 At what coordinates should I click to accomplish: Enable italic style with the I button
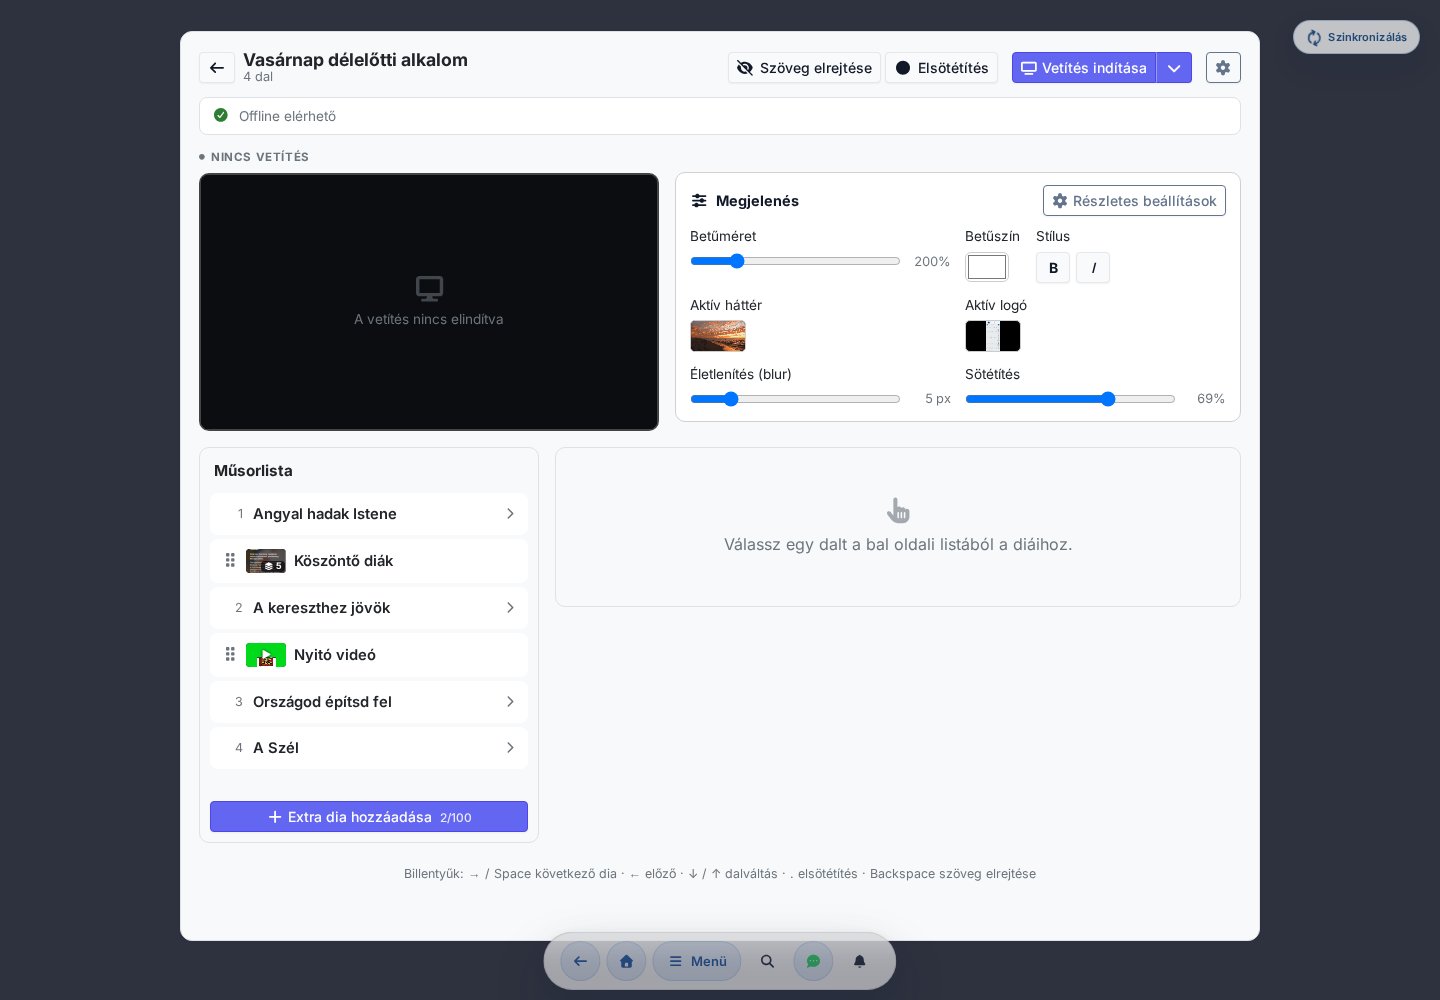pos(1093,268)
